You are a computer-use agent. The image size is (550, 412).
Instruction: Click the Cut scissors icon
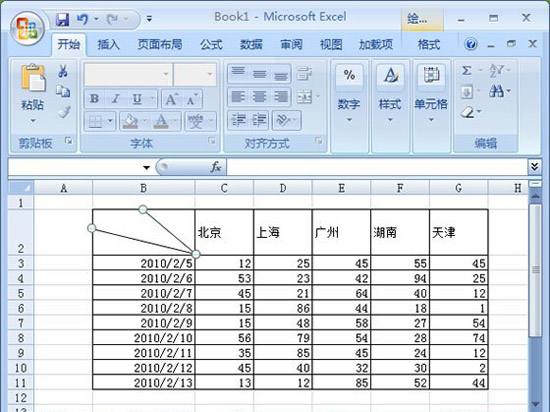tap(63, 71)
